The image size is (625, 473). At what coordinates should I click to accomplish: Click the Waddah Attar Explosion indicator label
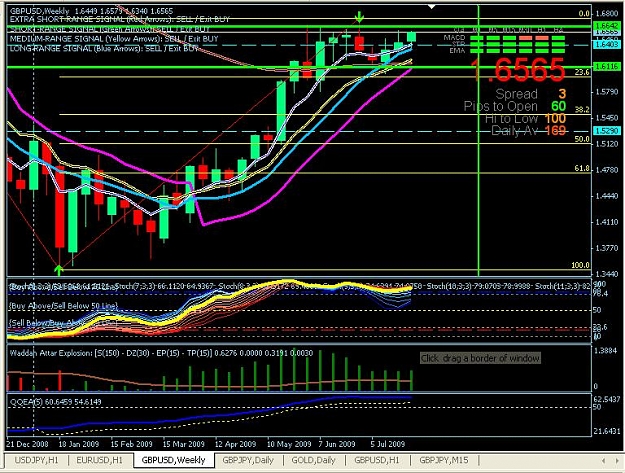161,353
